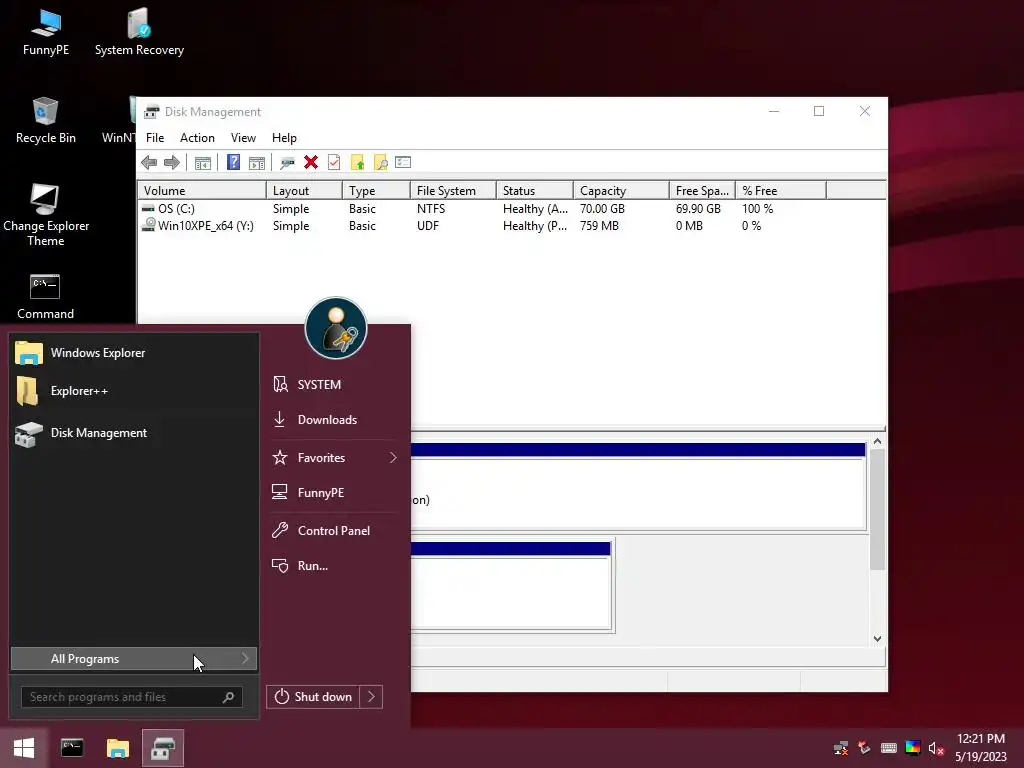
Task: Click the scroll up arrow in disk pane
Action: pos(877,442)
